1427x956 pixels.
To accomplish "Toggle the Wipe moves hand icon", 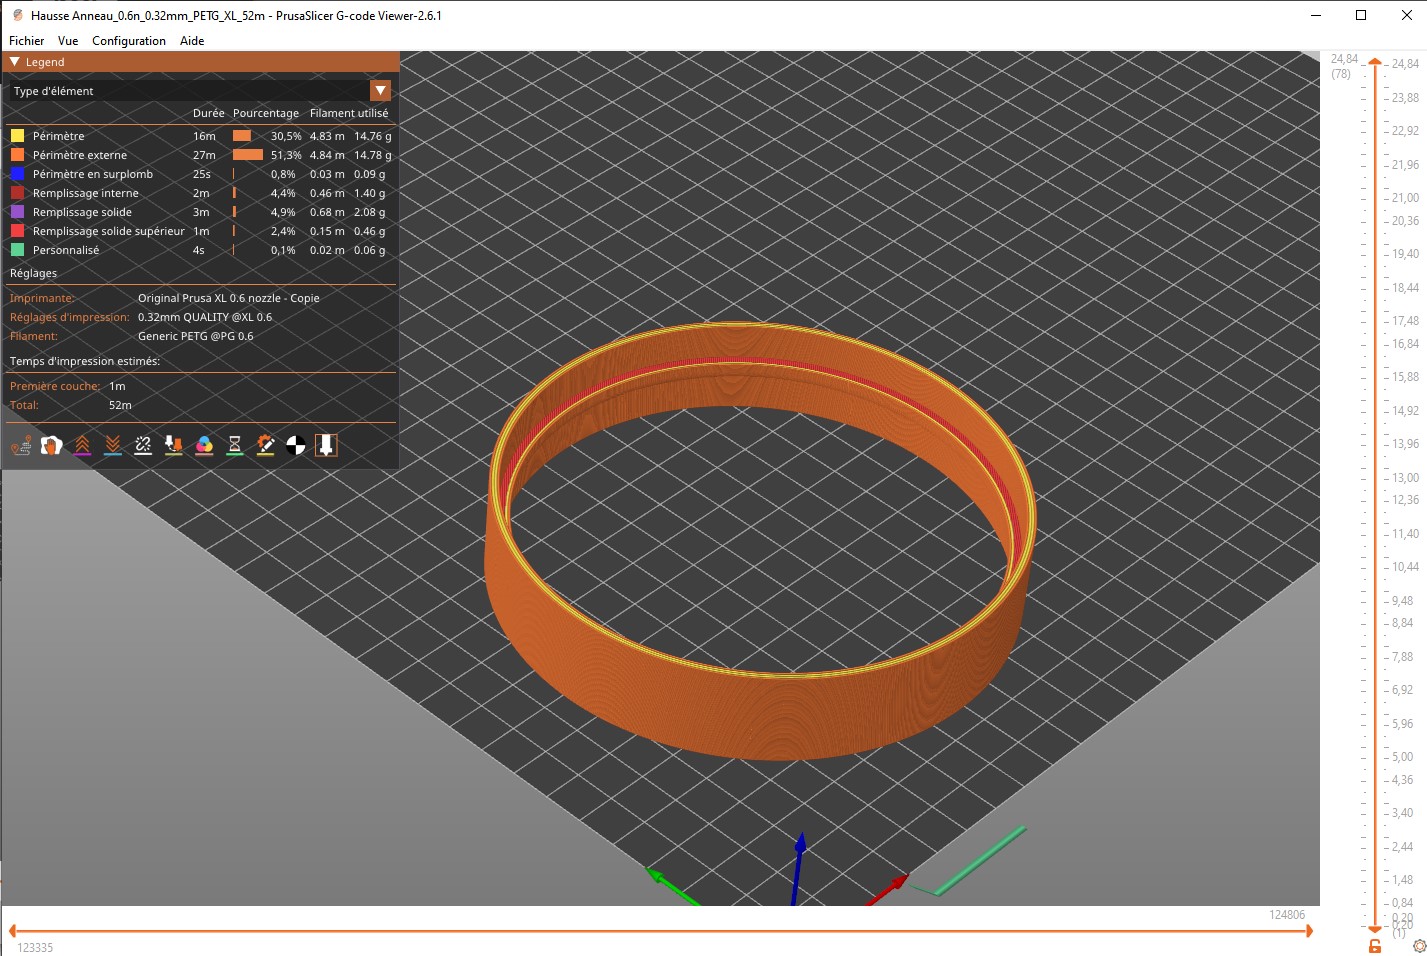I will pyautogui.click(x=52, y=445).
